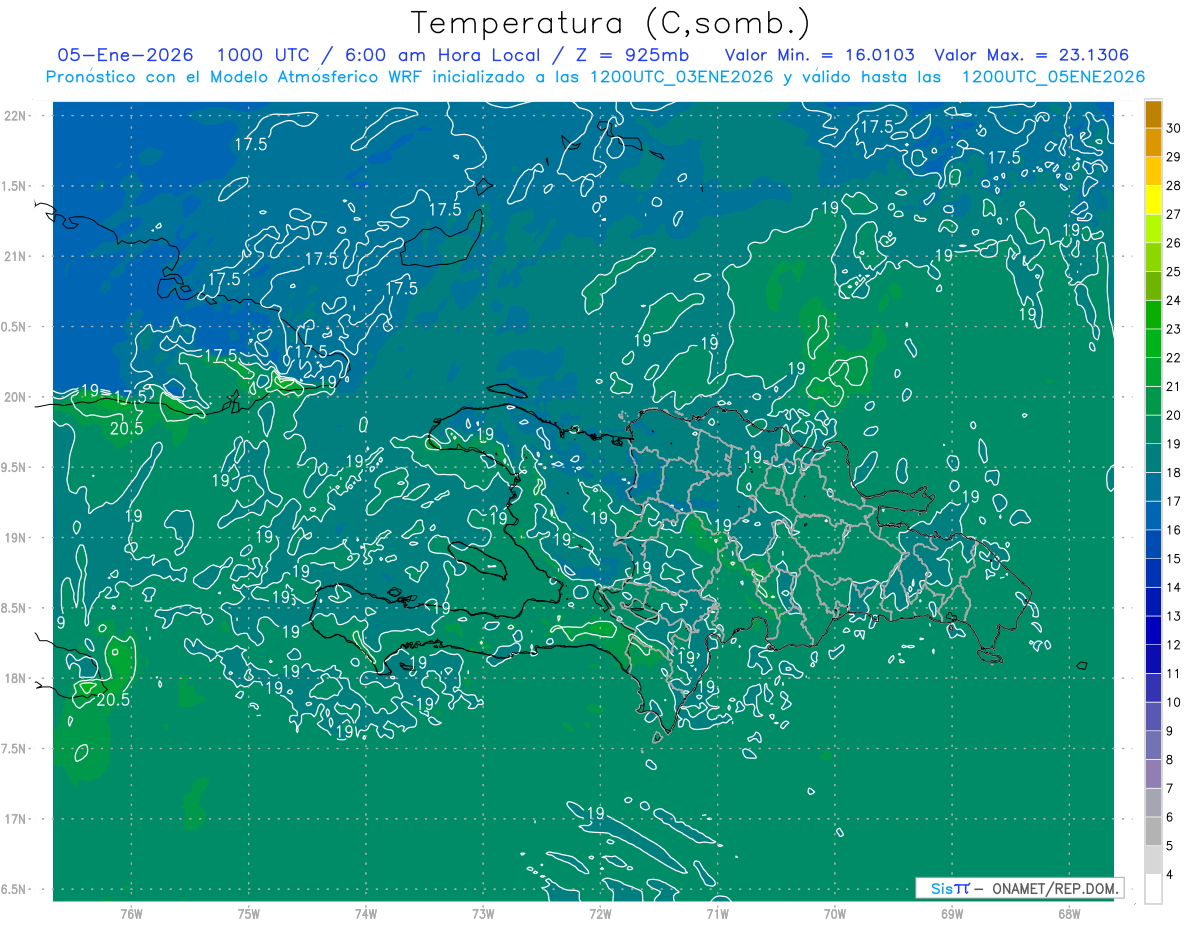1200x927 pixels.
Task: Pick the teal swatch labeled 19
Action: point(1153,431)
